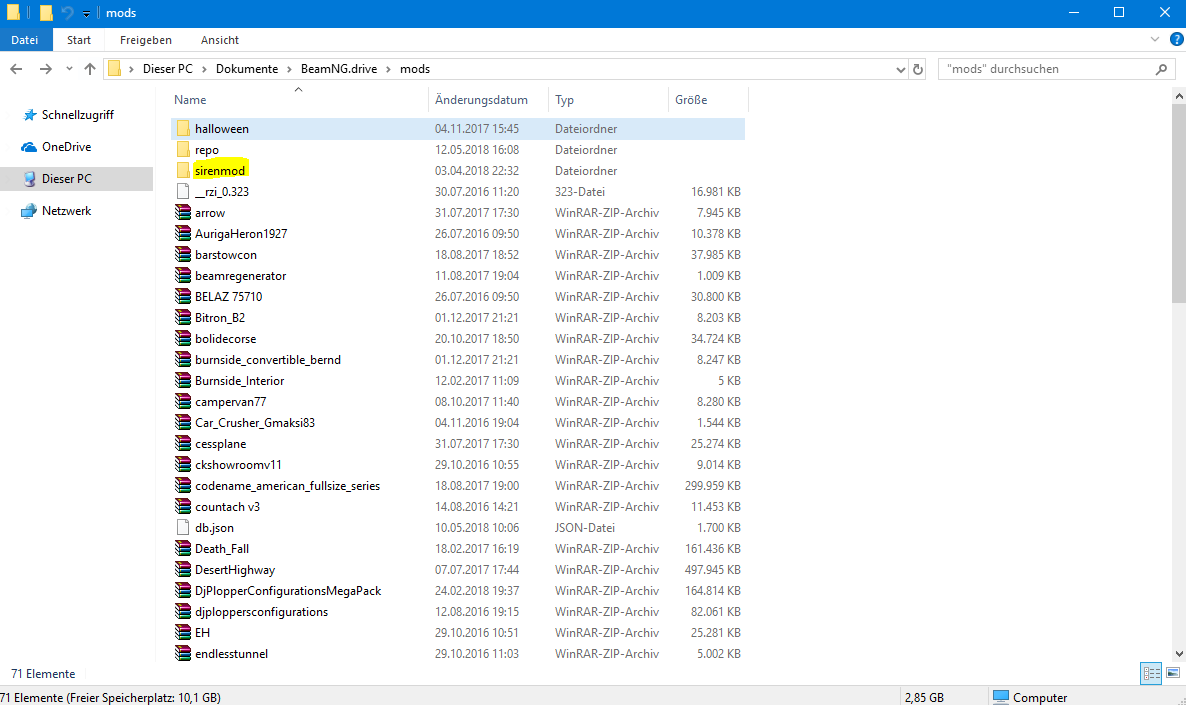Click the Death_Fall archive icon
Viewport: 1186px width, 705px height.
coord(183,549)
